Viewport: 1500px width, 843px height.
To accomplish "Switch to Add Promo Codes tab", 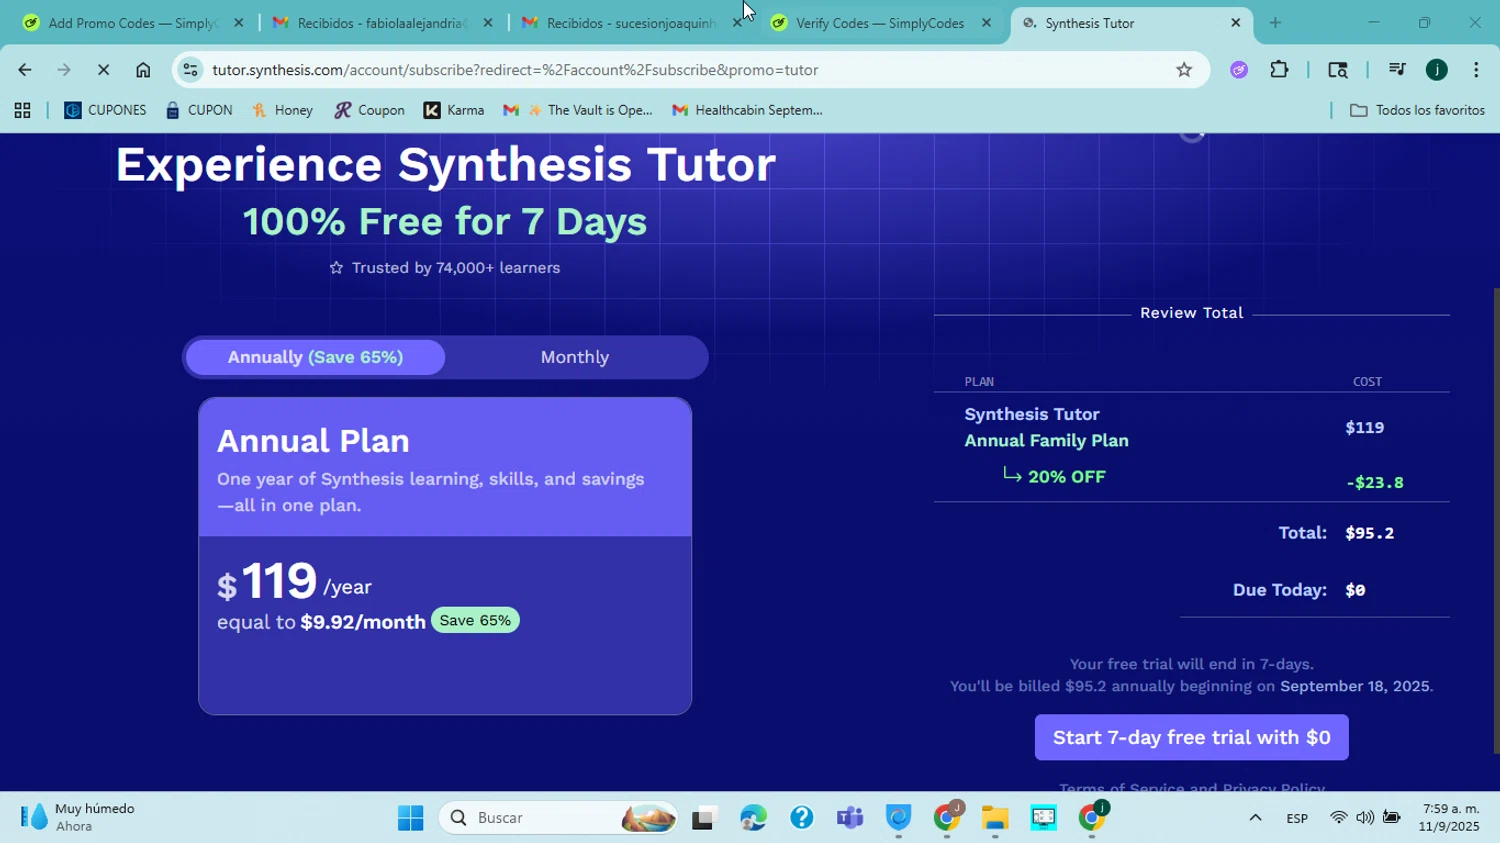I will point(132,23).
